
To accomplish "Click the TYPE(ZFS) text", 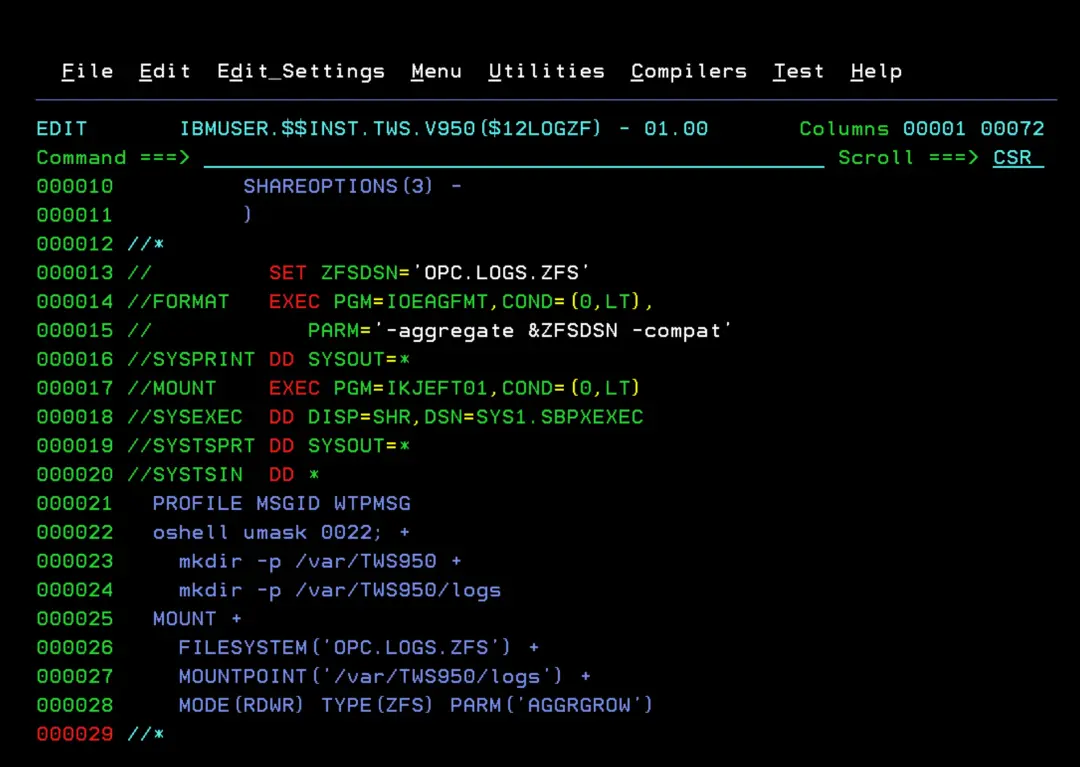I will (x=377, y=706).
